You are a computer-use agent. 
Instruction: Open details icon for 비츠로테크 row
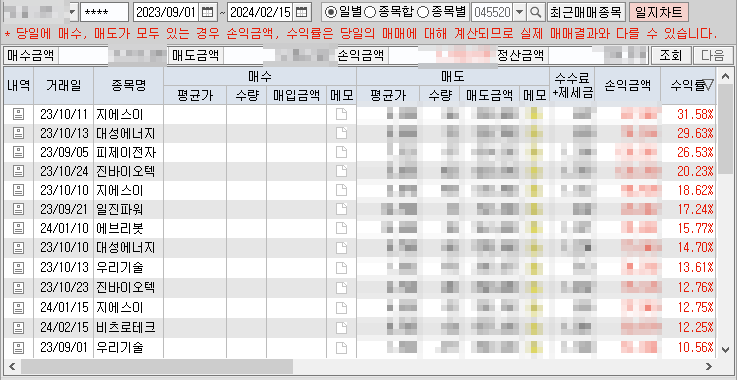coord(18,327)
